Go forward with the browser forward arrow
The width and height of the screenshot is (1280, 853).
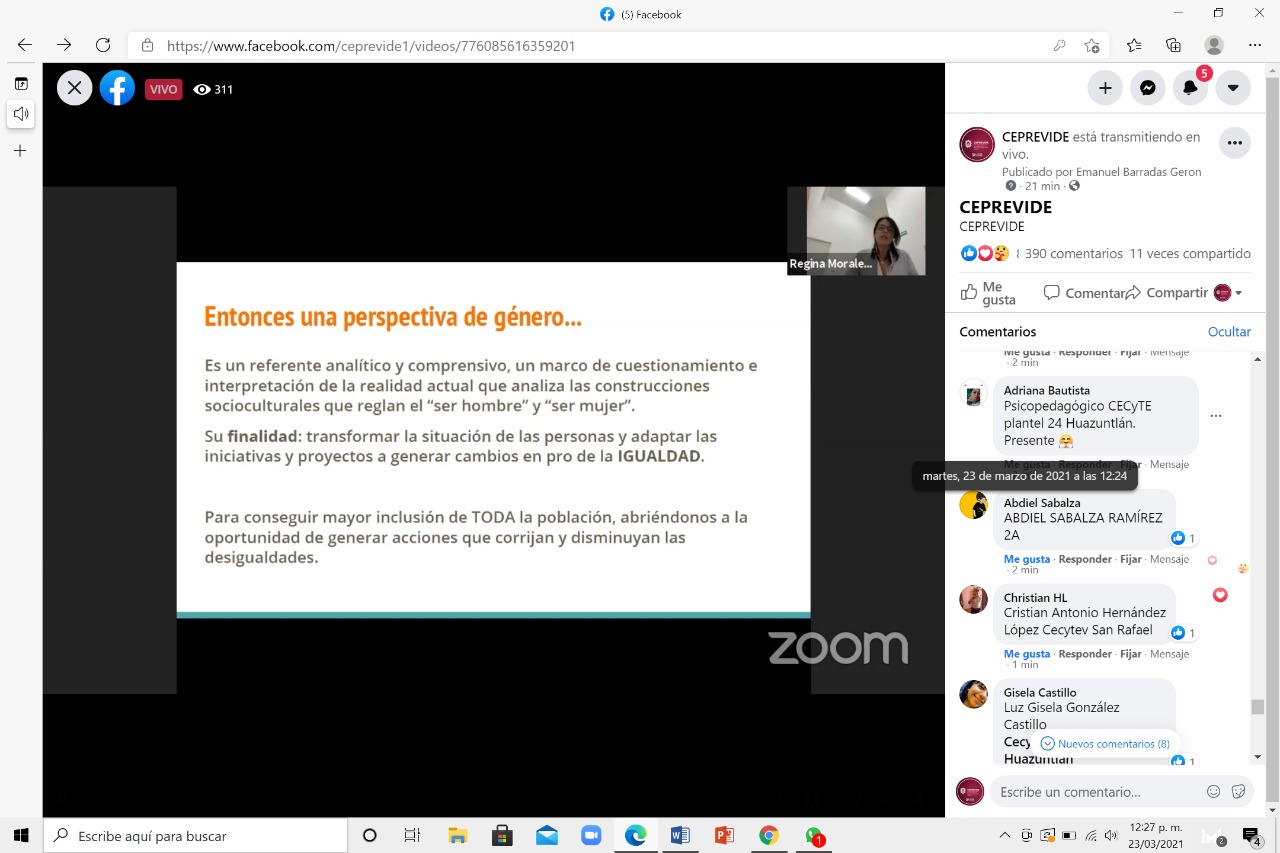coord(64,45)
